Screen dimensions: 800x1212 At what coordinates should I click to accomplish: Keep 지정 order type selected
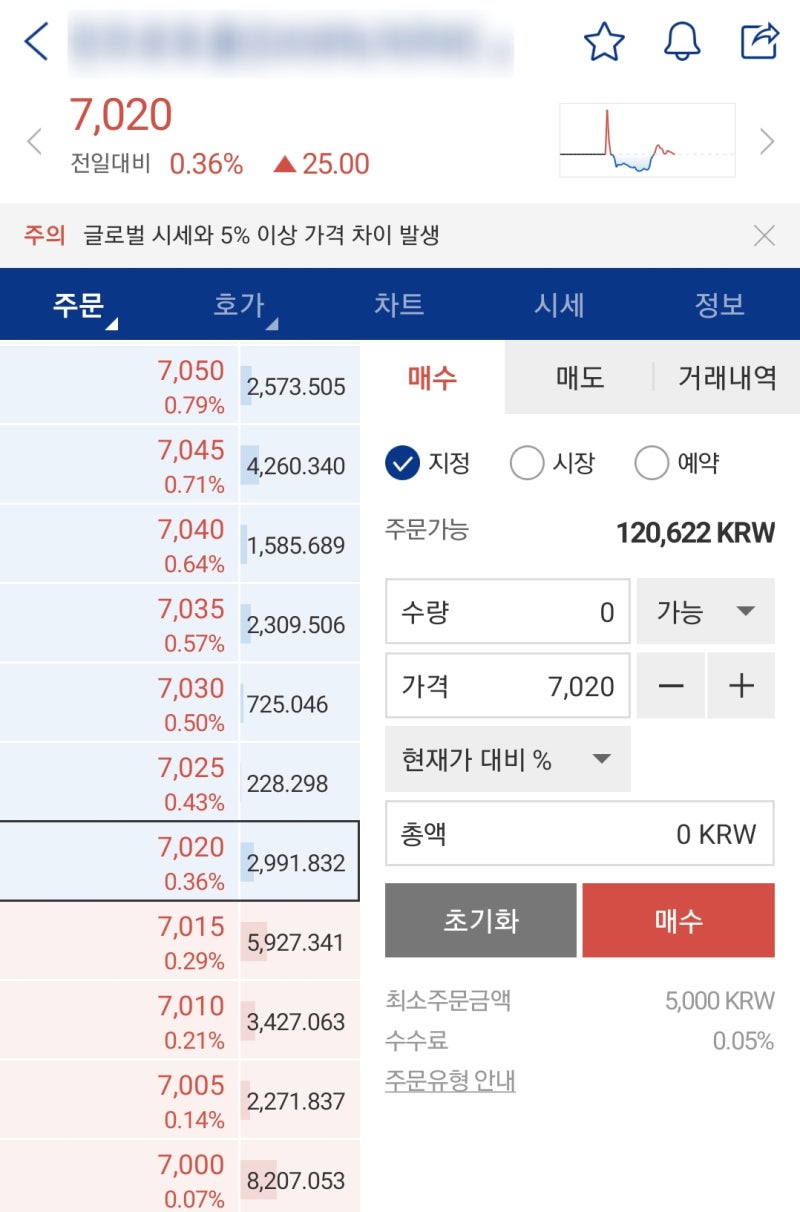(x=403, y=462)
